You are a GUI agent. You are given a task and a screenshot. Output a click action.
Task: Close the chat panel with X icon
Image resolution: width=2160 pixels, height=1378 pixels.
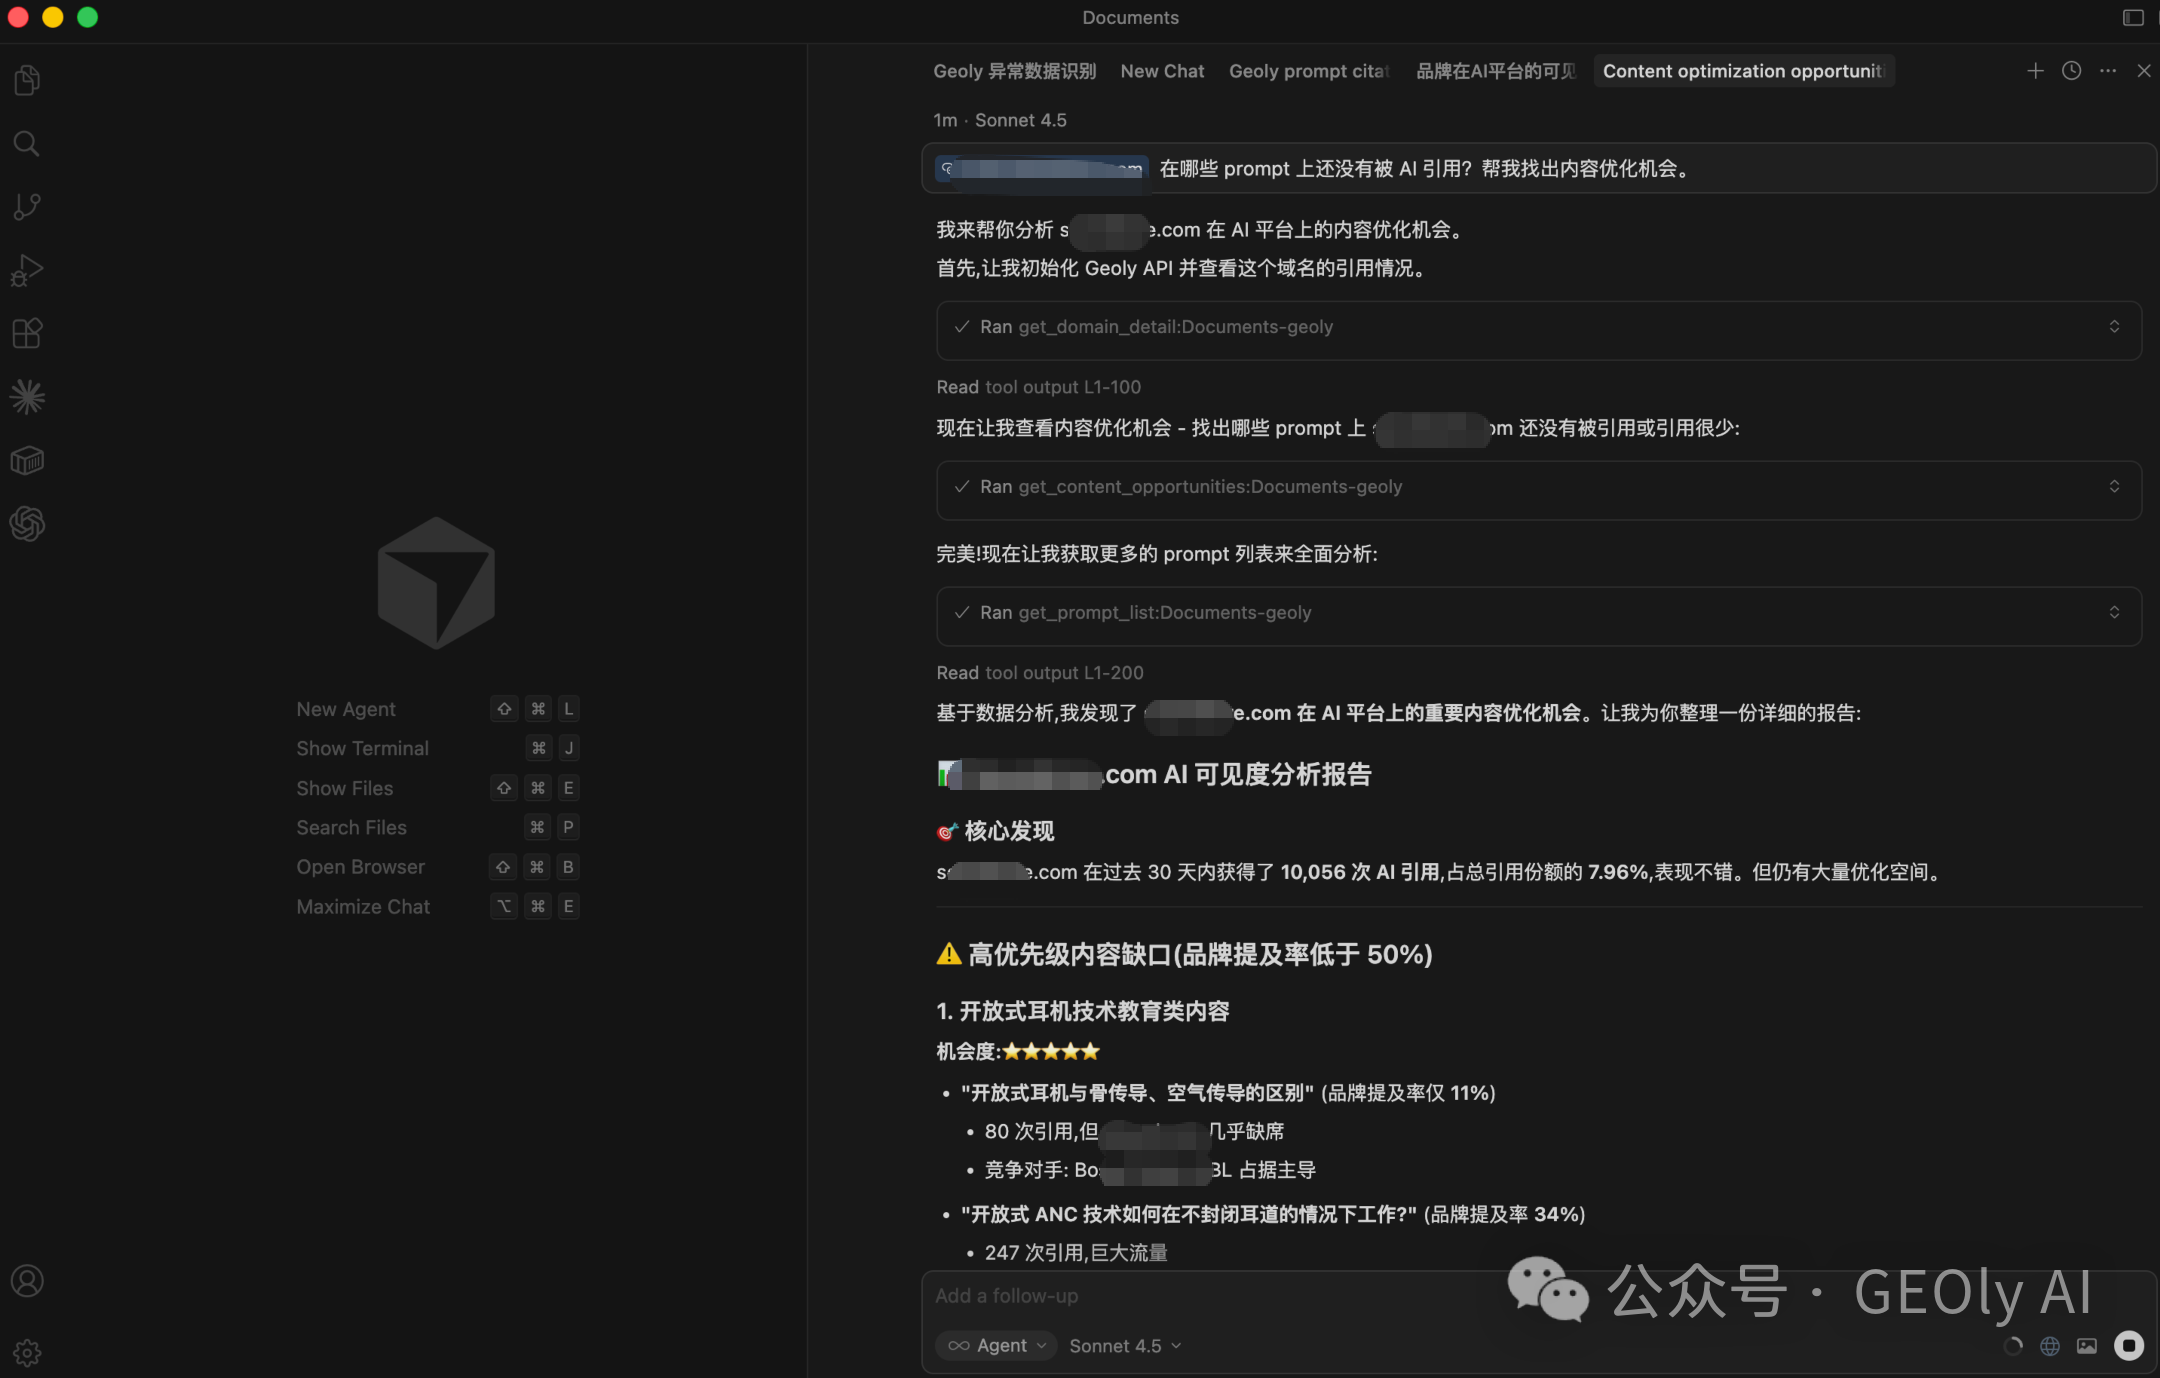(2144, 71)
